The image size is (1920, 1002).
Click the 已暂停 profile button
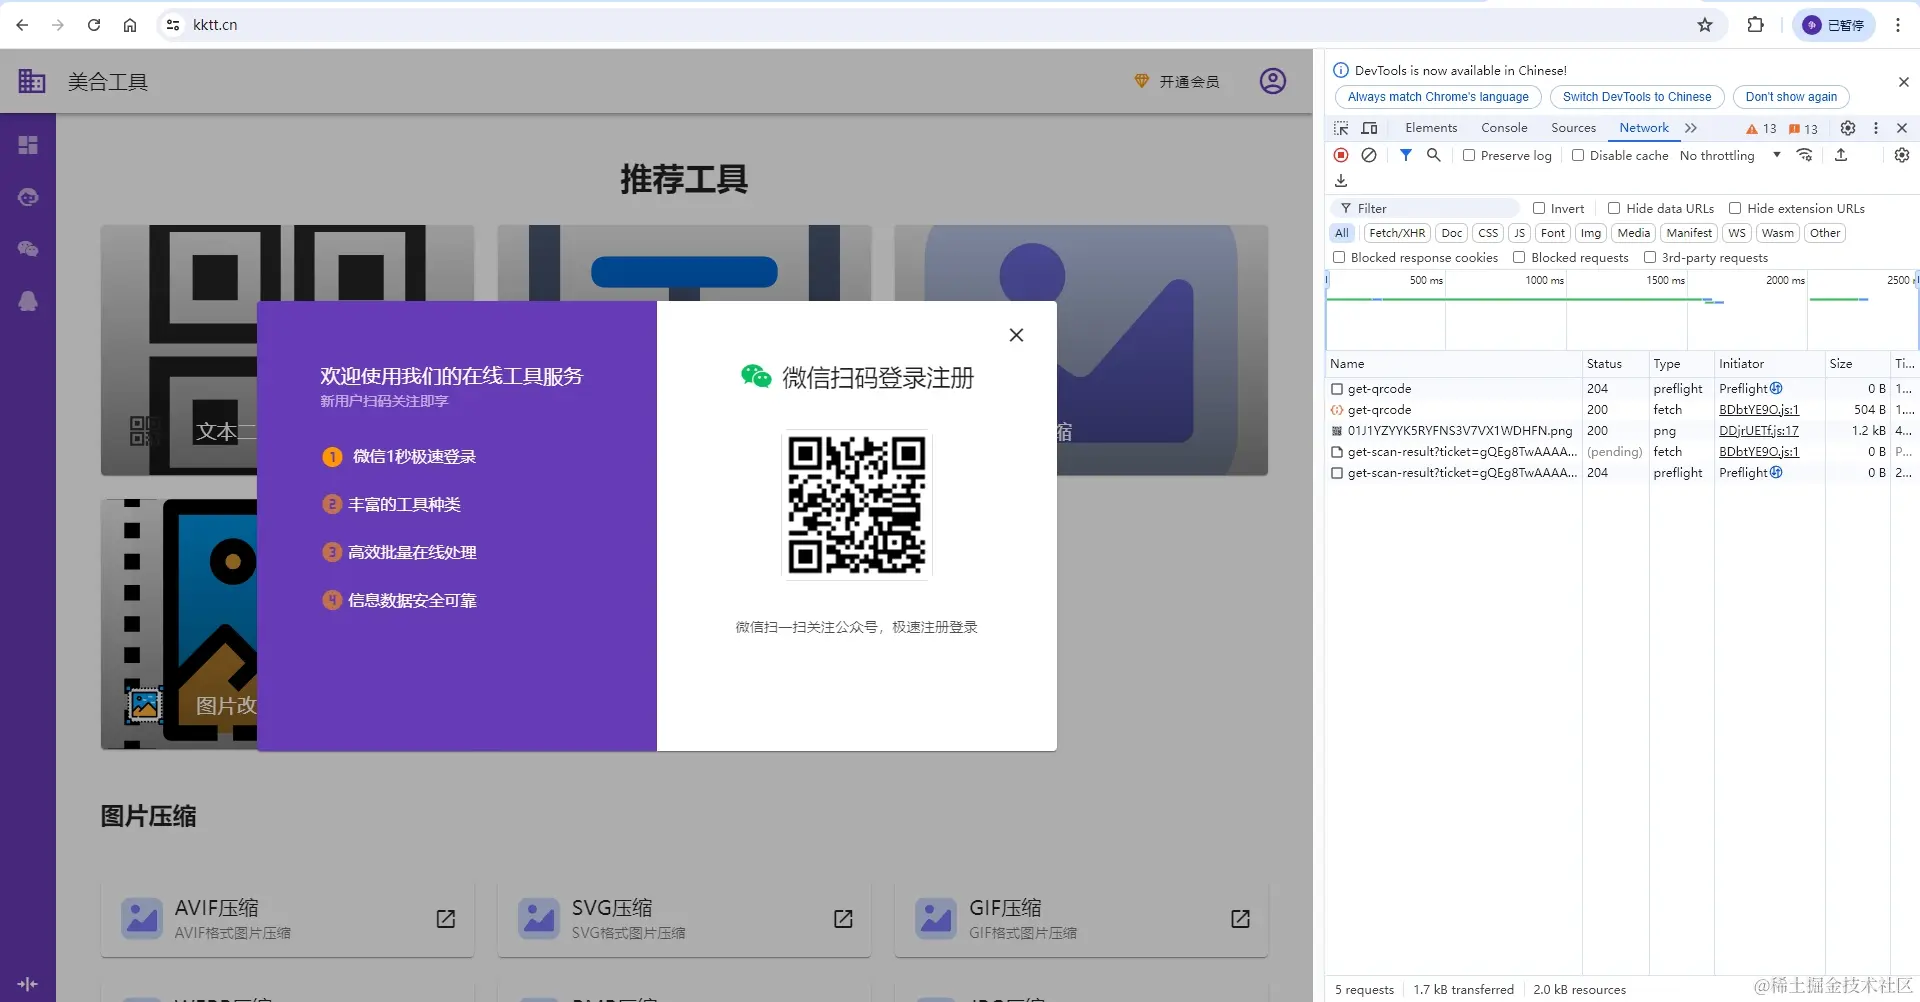(1834, 25)
